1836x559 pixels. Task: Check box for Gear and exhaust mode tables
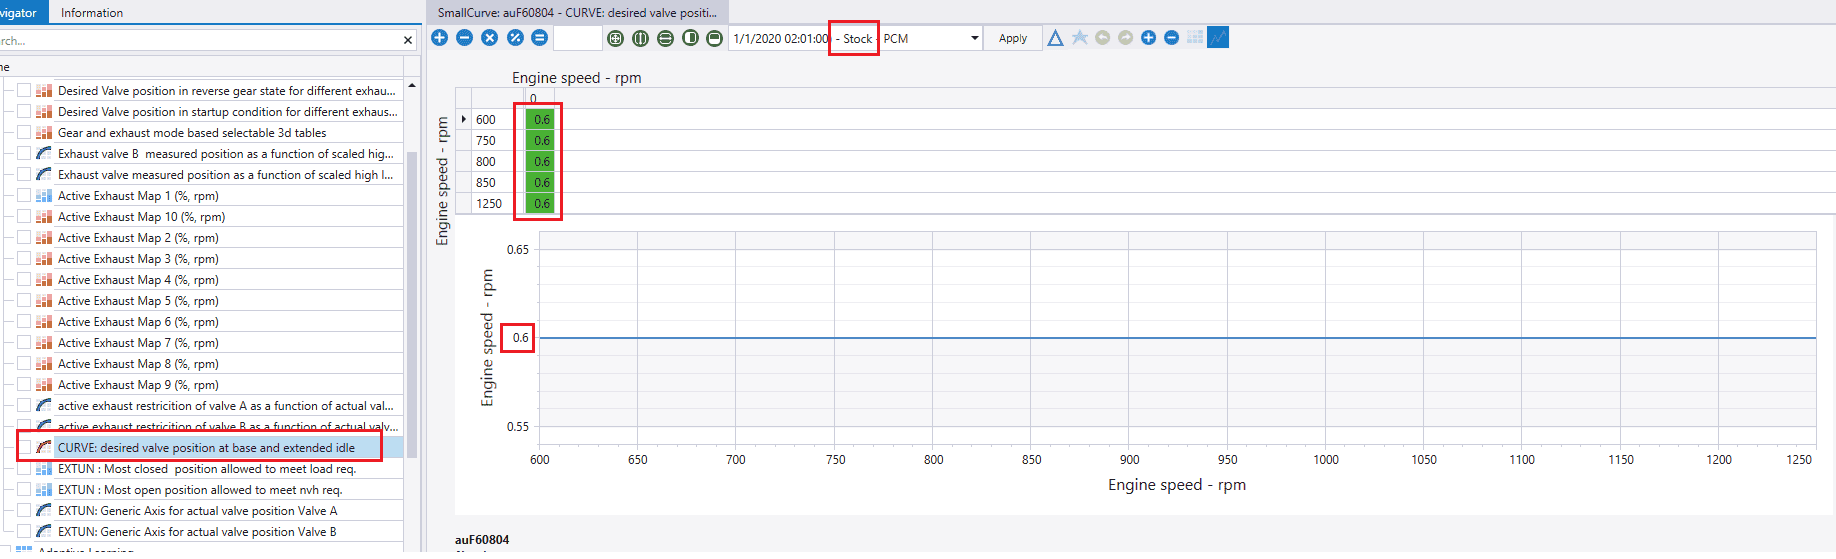point(24,132)
